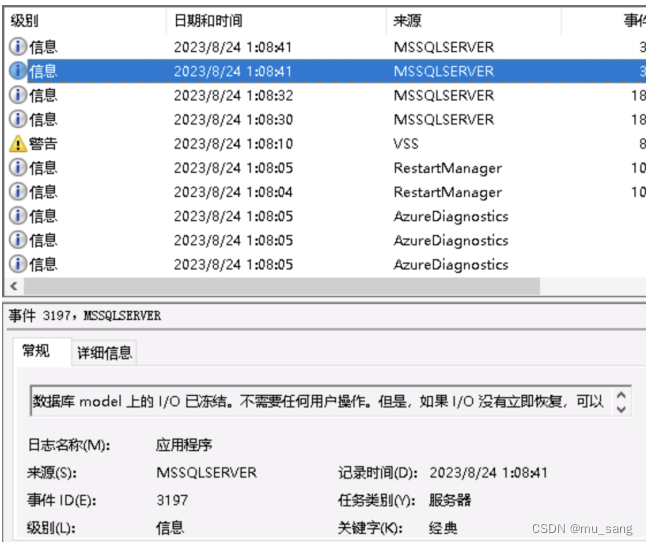Select MSSQLSERVER event at 1:08:30
The height and width of the screenshot is (545, 648).
point(326,119)
